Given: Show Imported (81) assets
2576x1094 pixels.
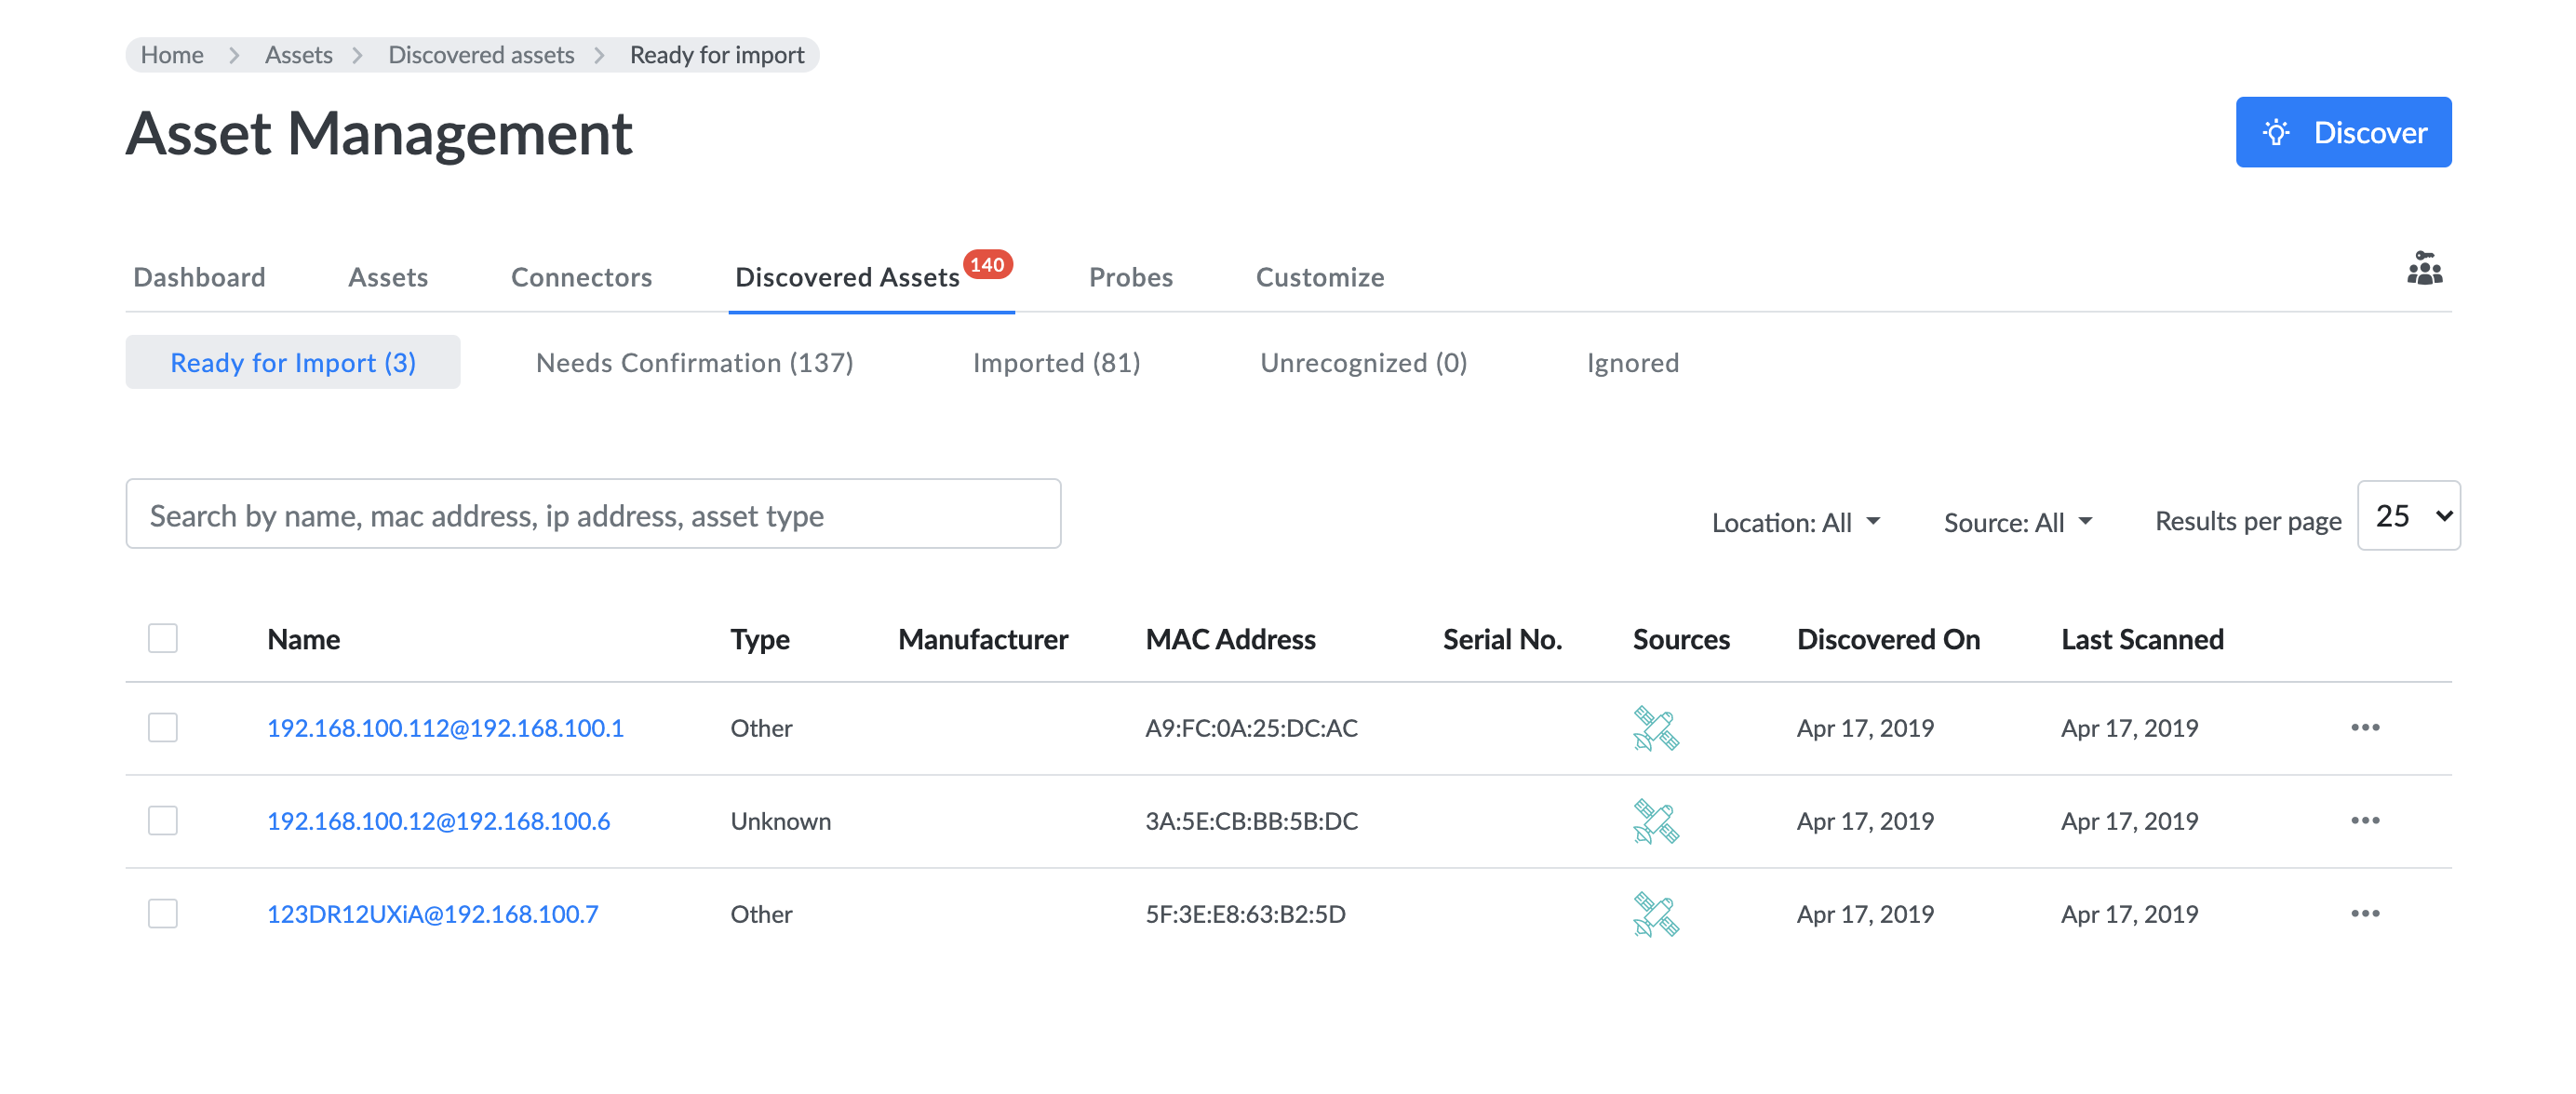Looking at the screenshot, I should tap(1056, 362).
